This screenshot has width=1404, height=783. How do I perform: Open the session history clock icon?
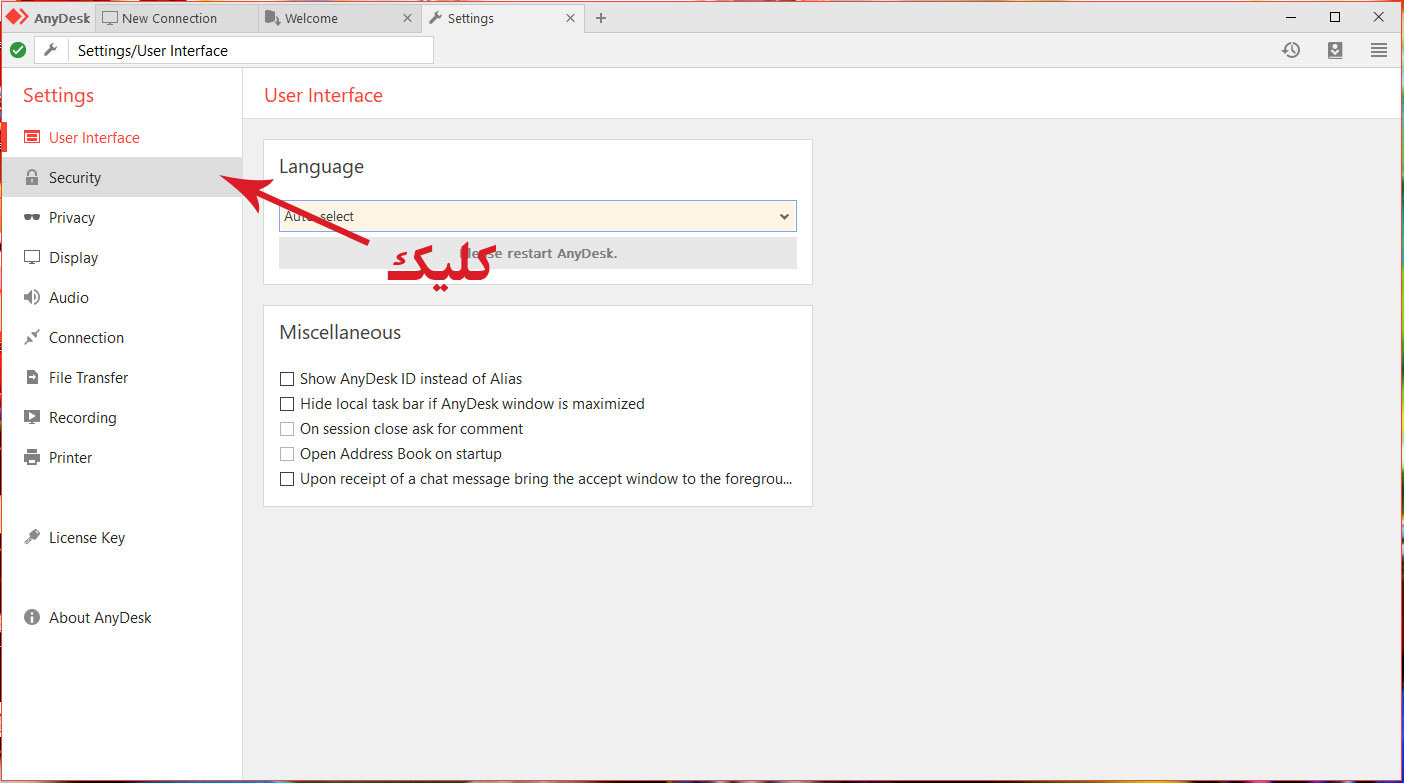[1291, 50]
